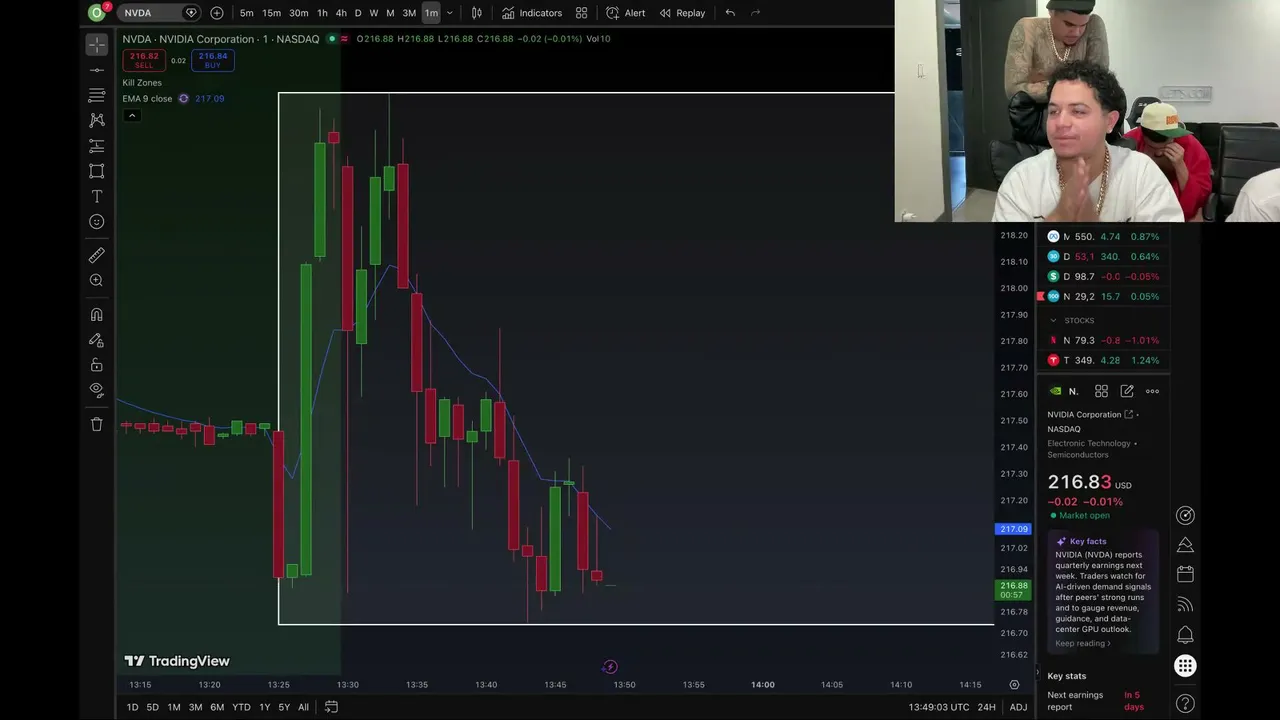Set date range to 5D
This screenshot has height=720, width=1280.
point(152,707)
